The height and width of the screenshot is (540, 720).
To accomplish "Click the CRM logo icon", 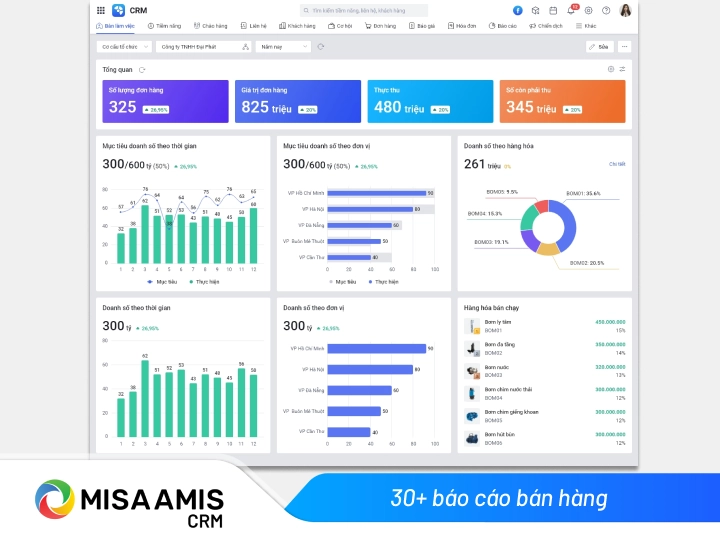I will click(119, 10).
